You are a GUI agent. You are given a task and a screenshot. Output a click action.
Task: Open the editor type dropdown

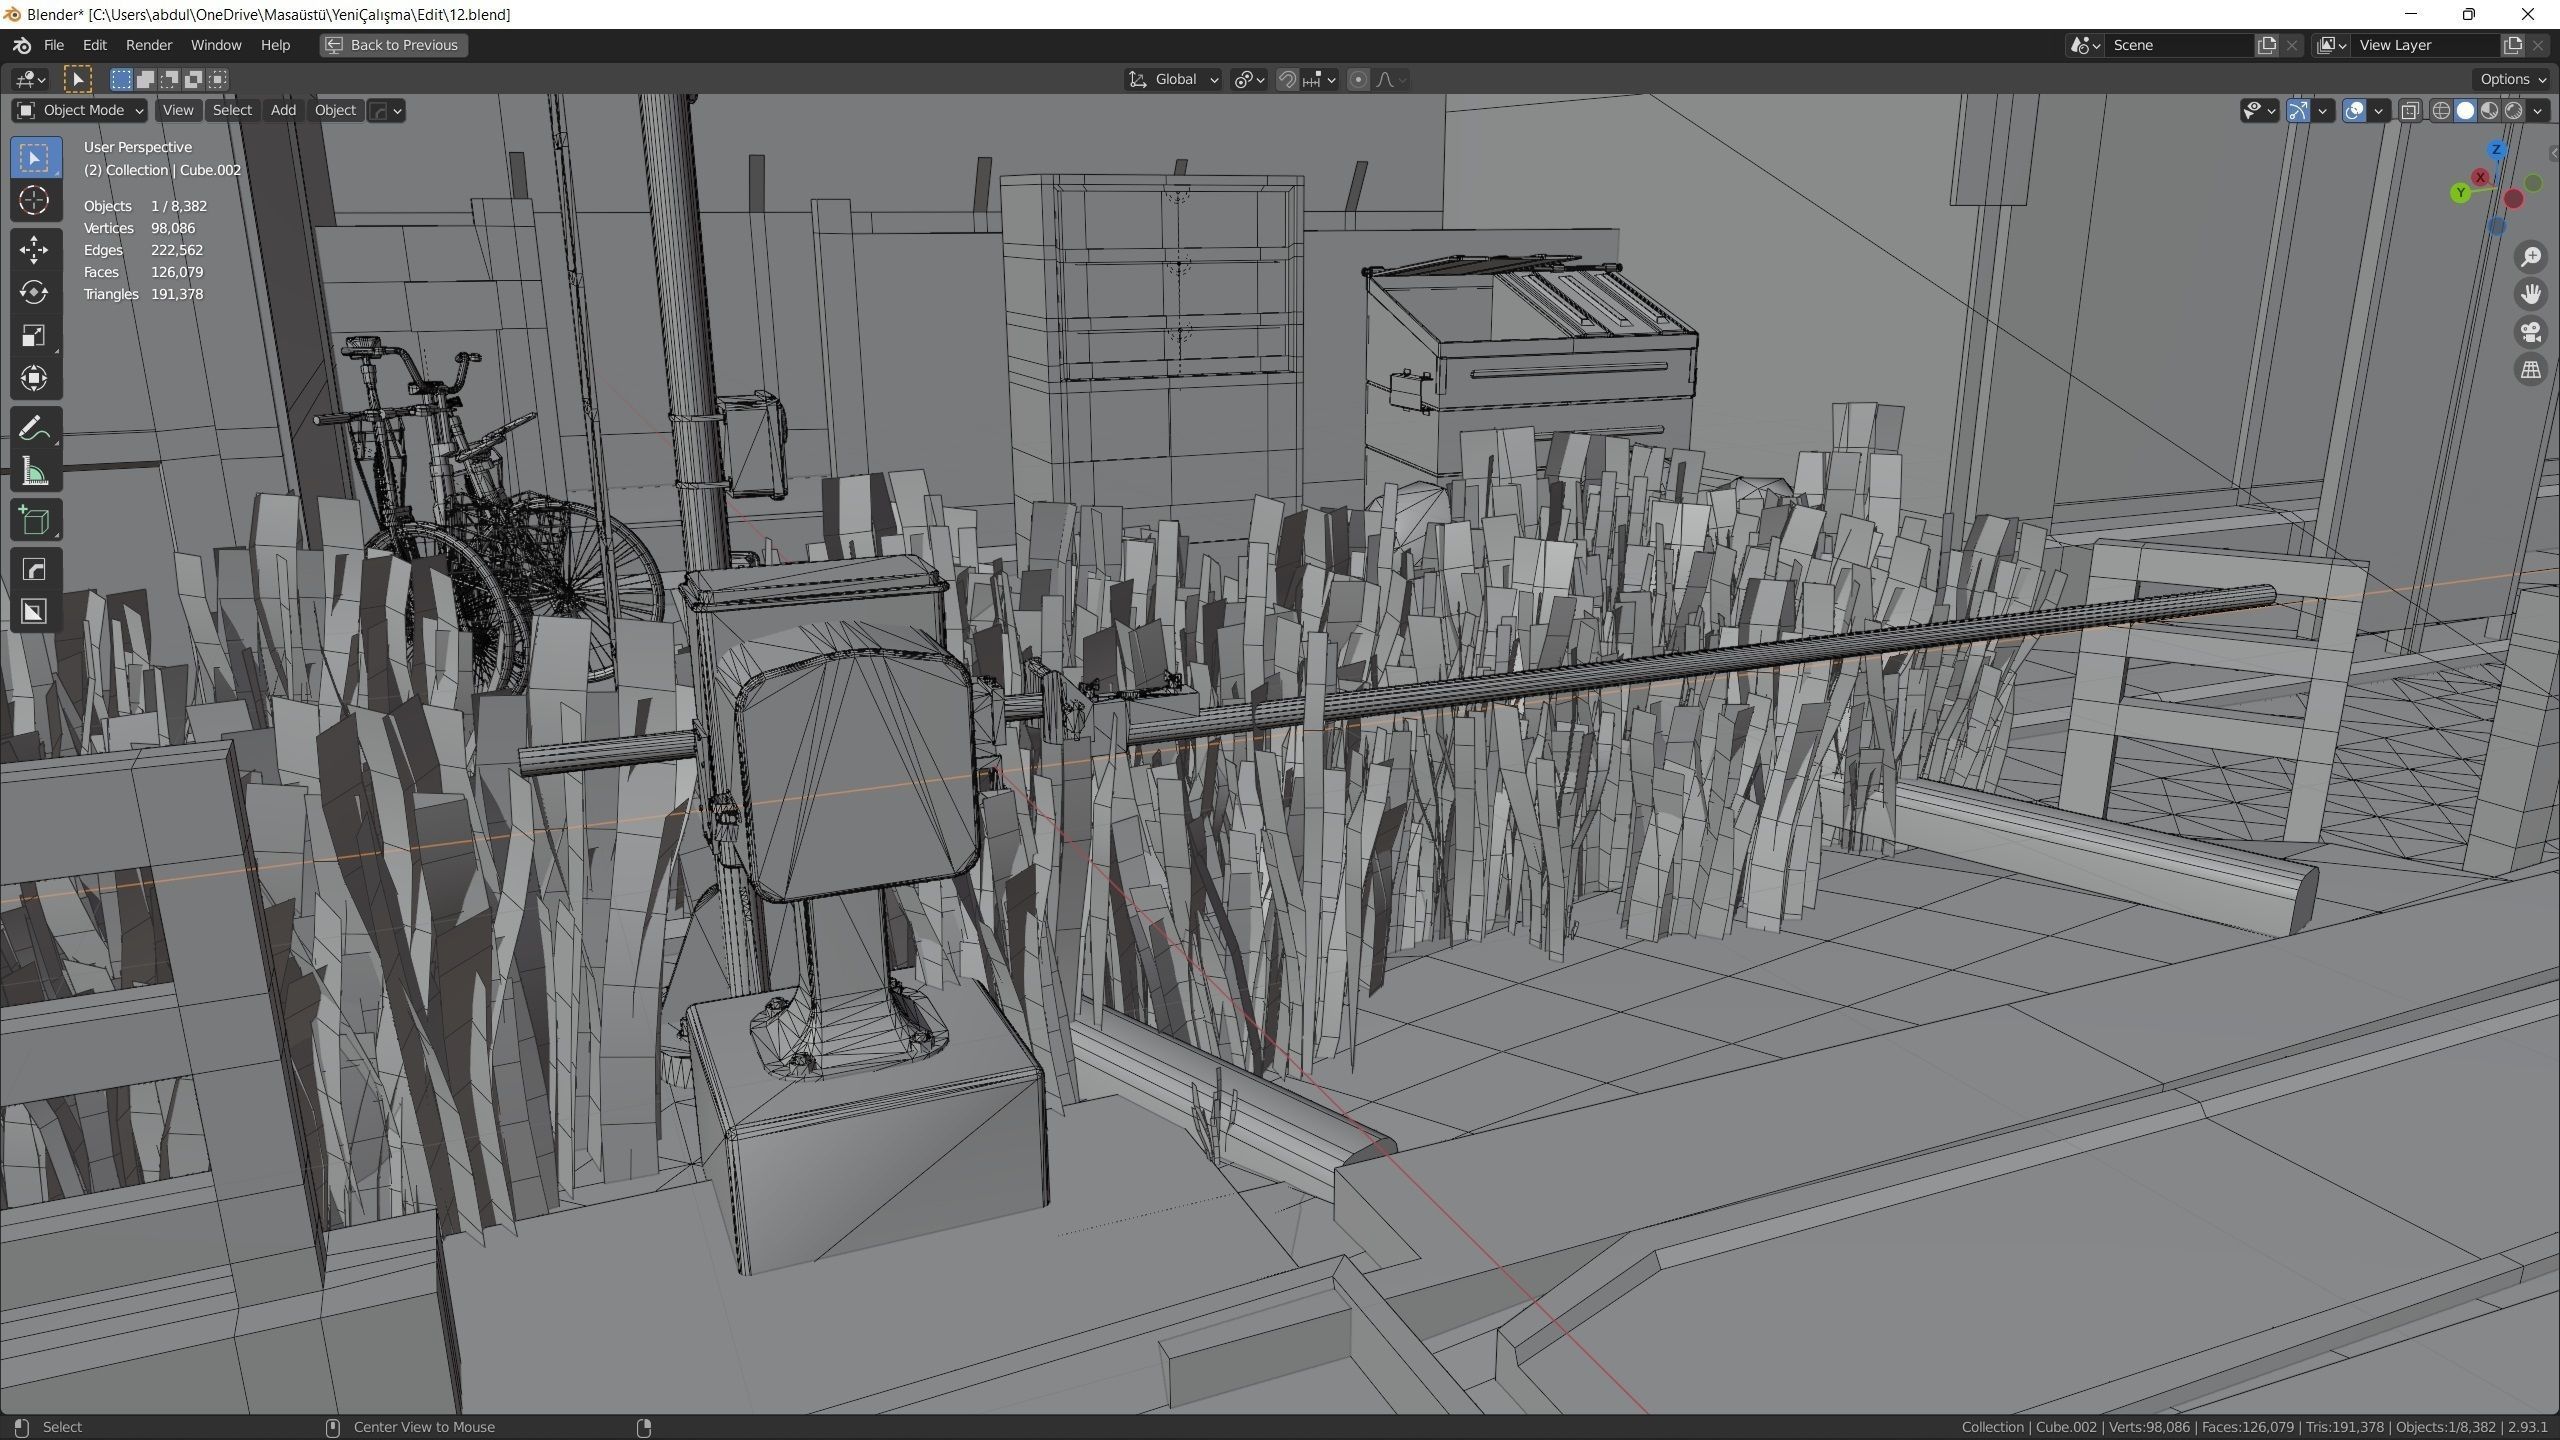point(30,79)
